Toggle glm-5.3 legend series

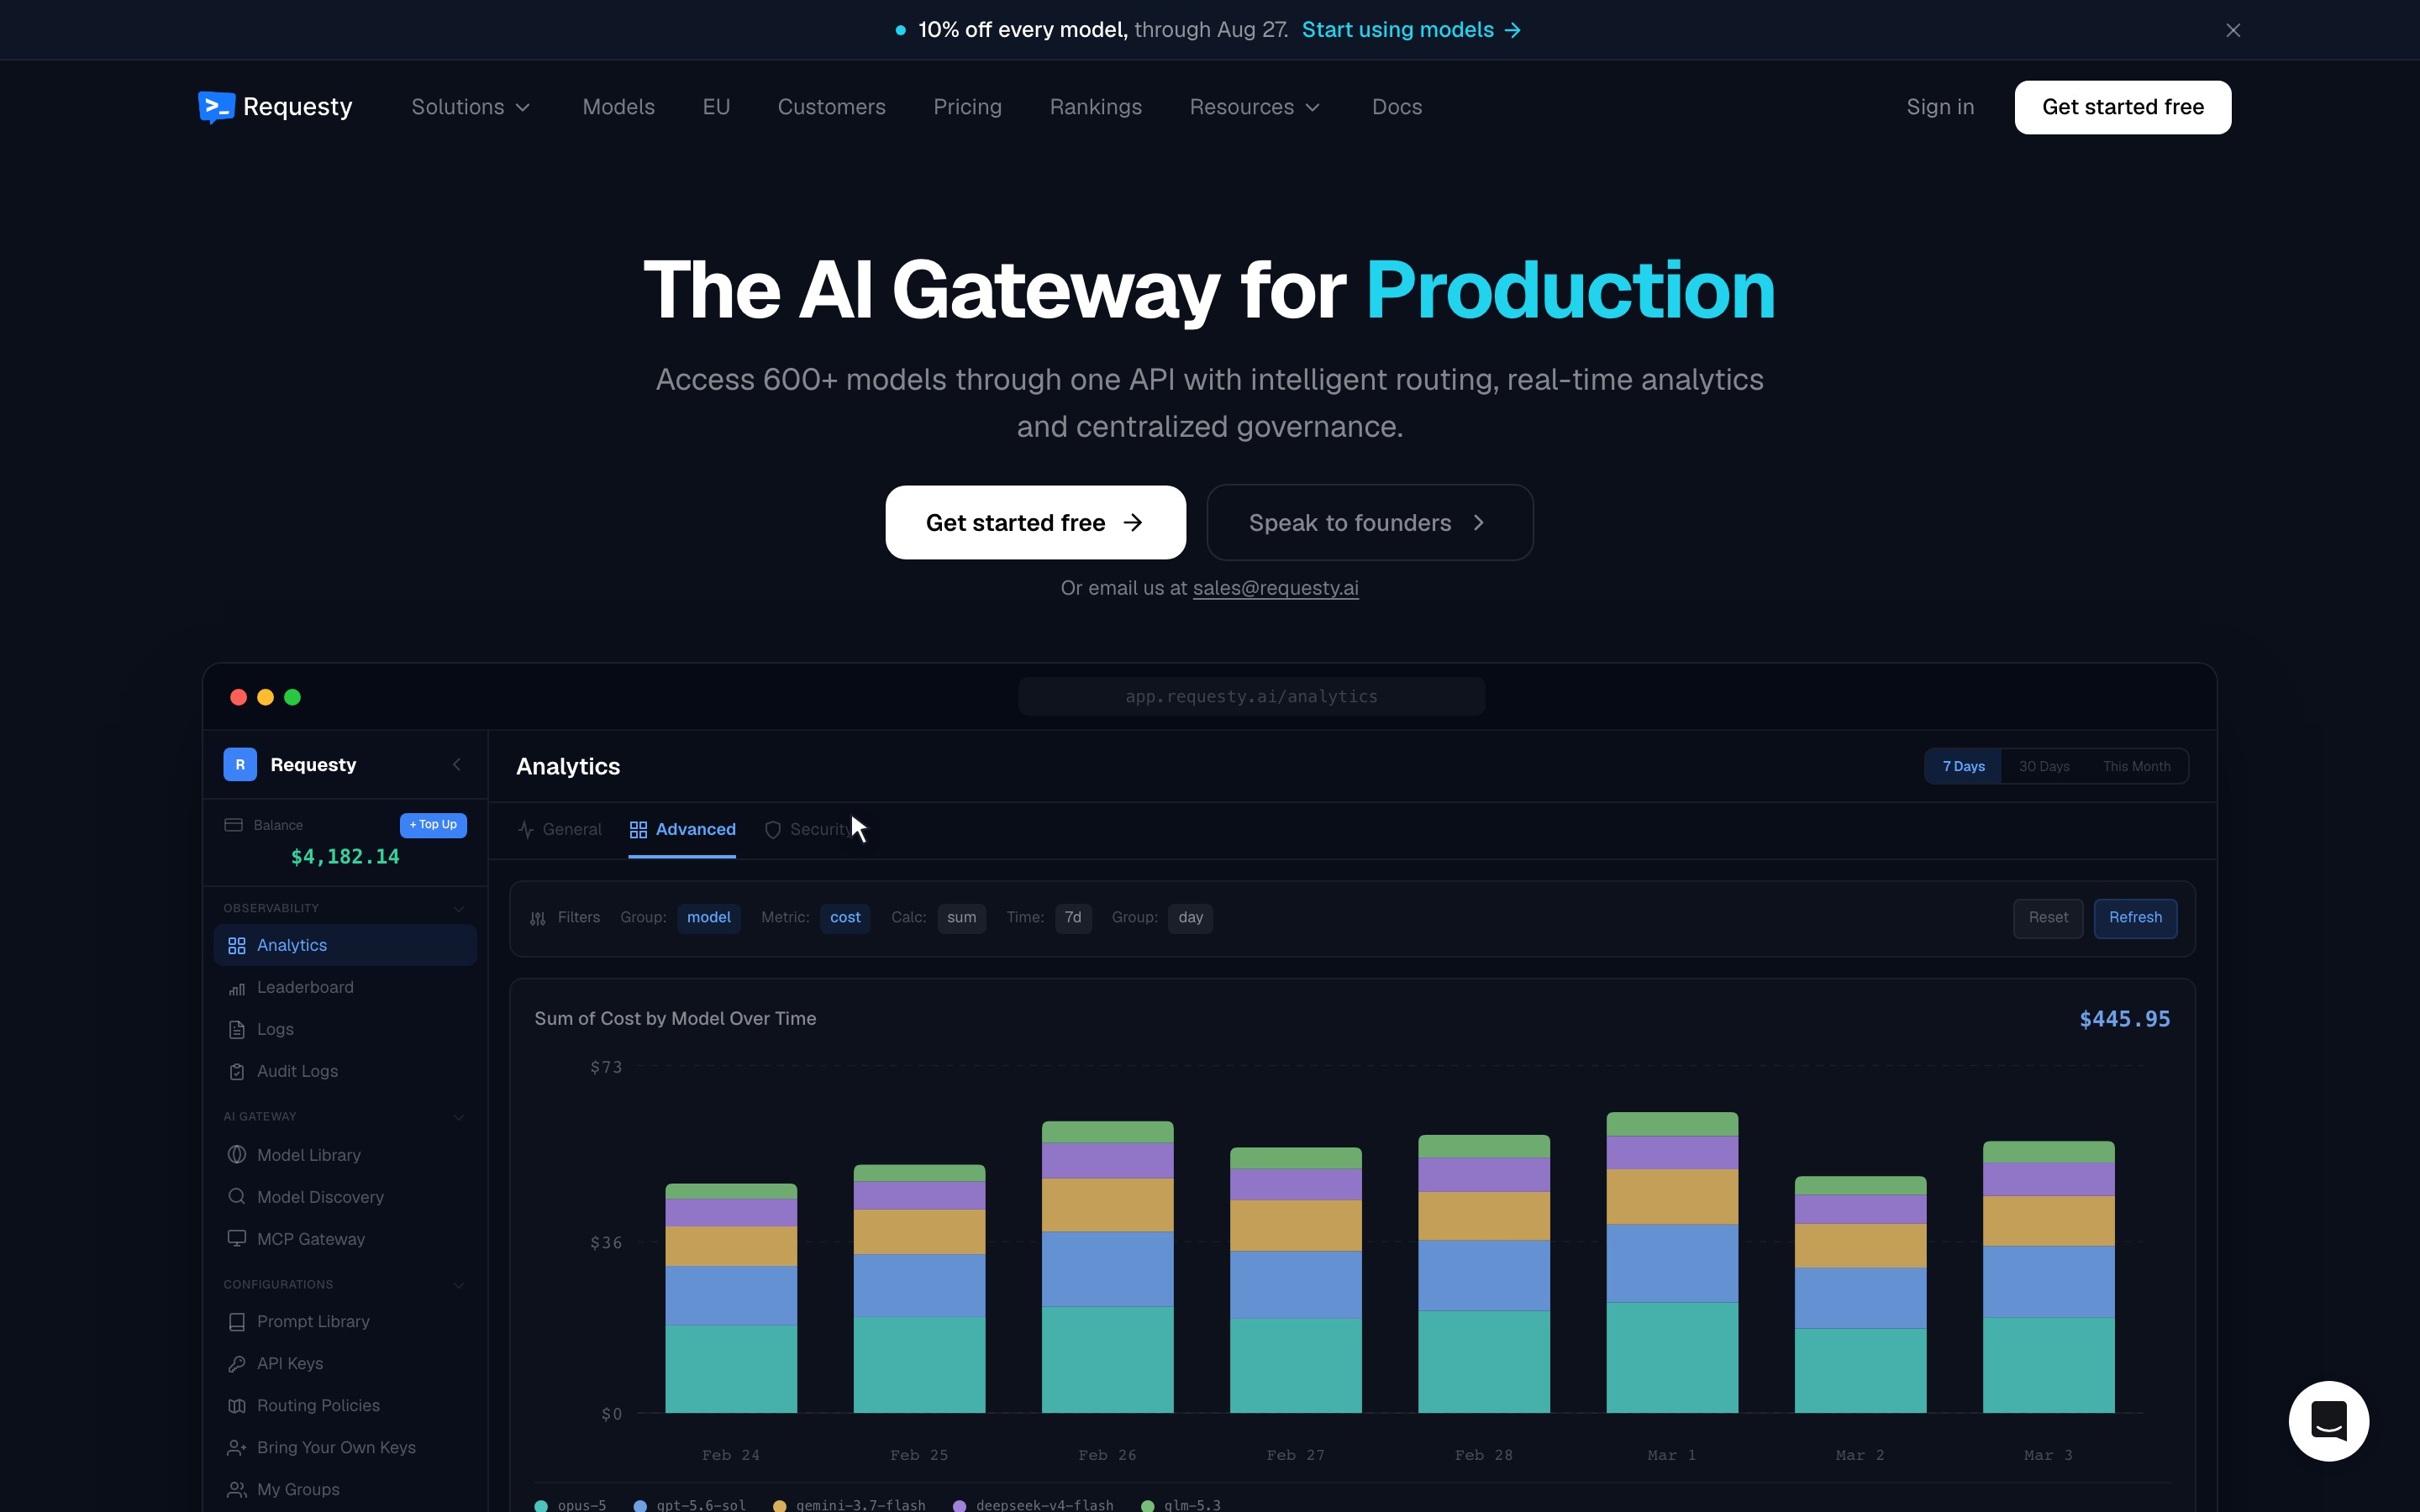pyautogui.click(x=1181, y=1505)
